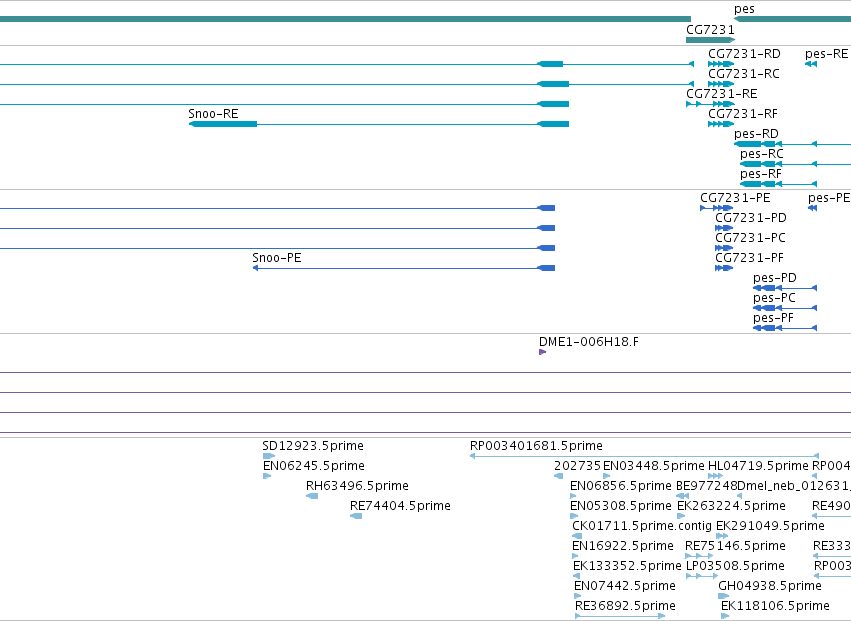Select EST EK118106.5prime
The image size is (851, 621).
[775, 606]
